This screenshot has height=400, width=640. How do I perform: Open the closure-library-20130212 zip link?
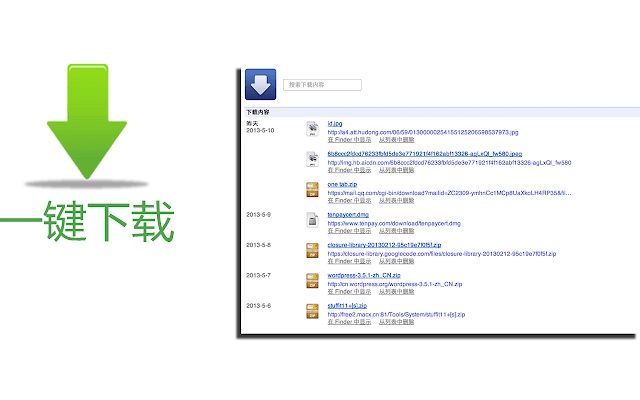(x=384, y=245)
